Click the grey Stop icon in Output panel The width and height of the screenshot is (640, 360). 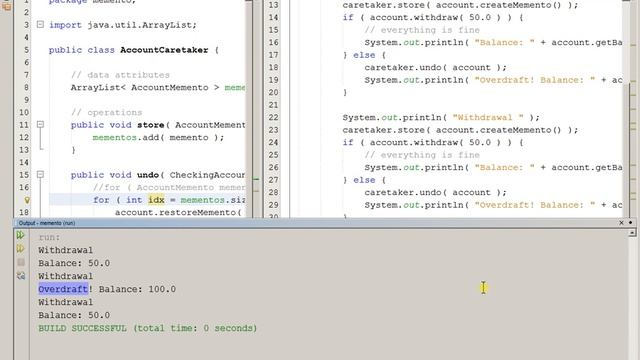21,262
